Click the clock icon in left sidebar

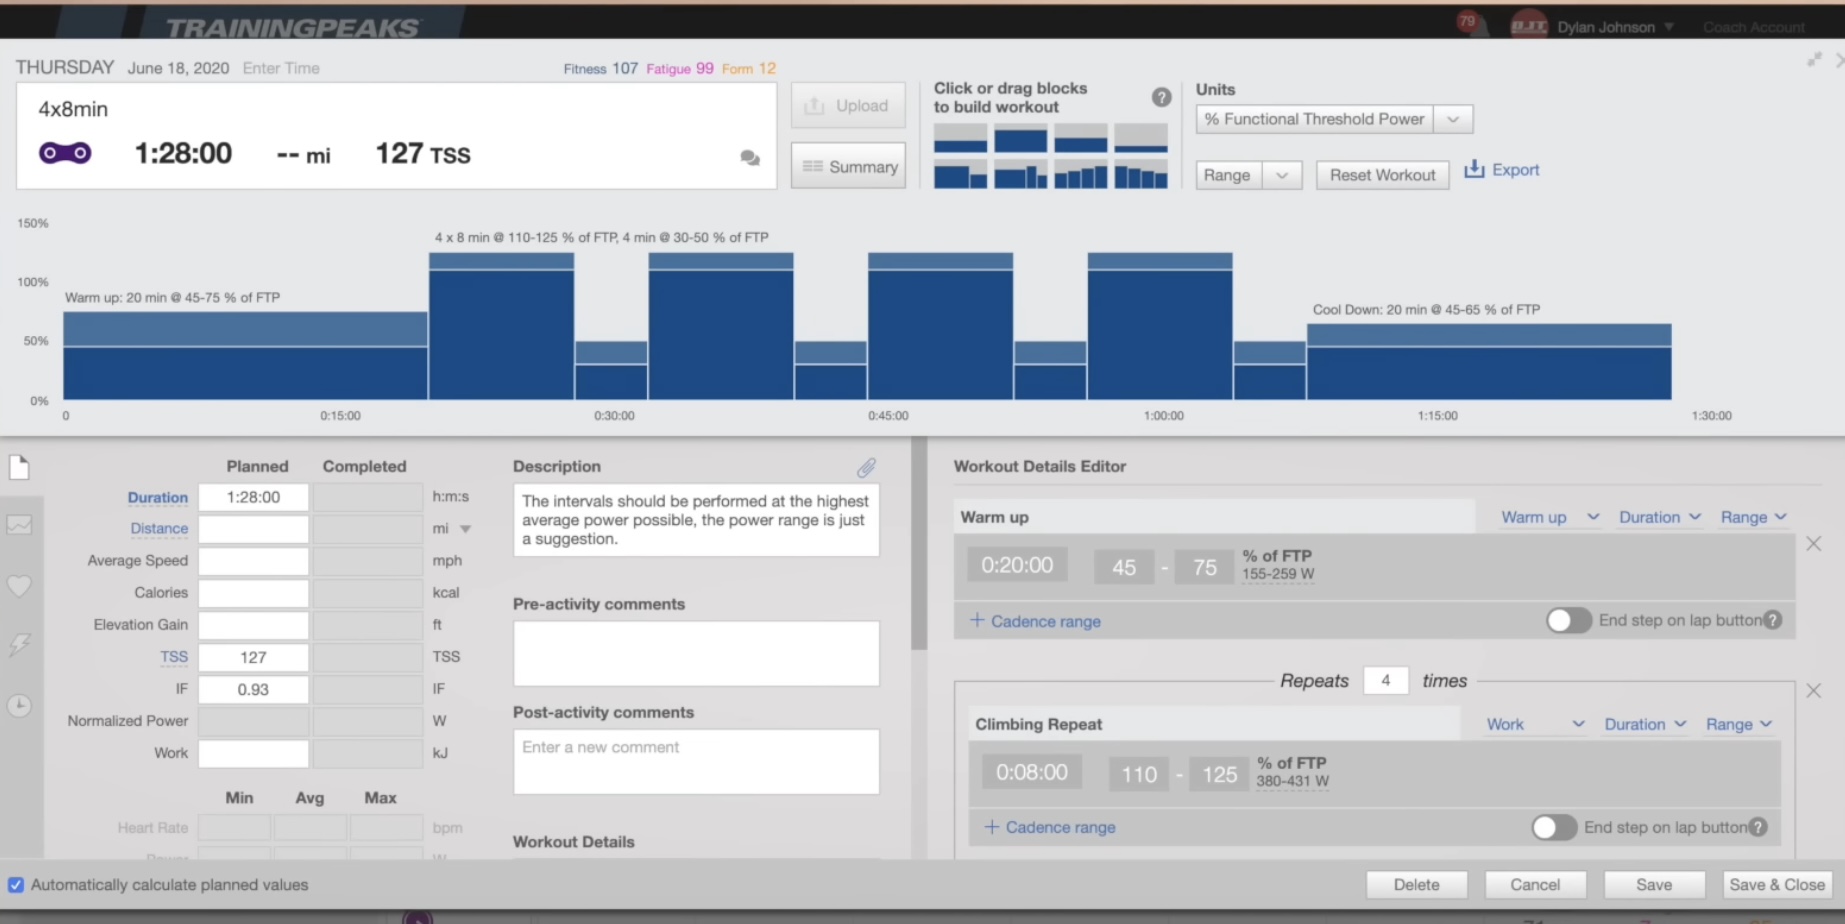[19, 705]
